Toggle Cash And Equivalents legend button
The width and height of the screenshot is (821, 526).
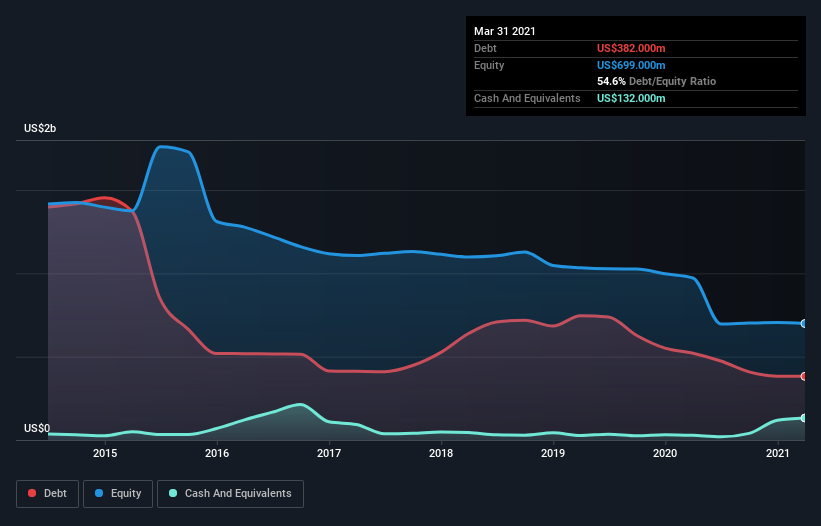[x=230, y=494]
